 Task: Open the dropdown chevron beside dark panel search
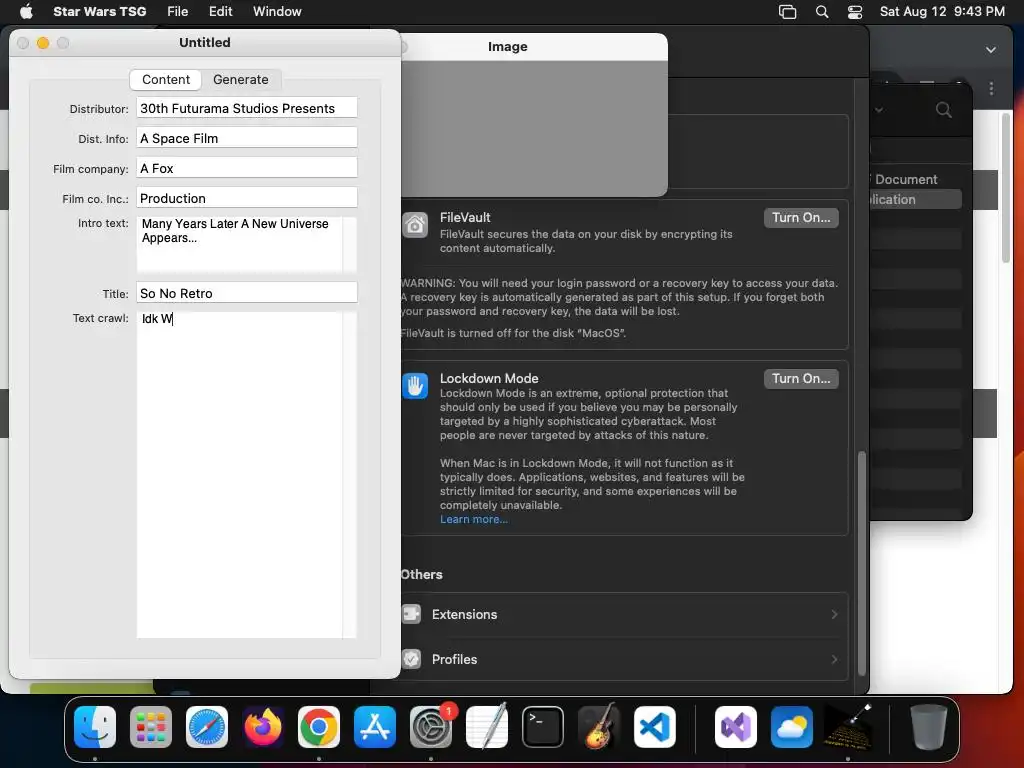pos(879,110)
